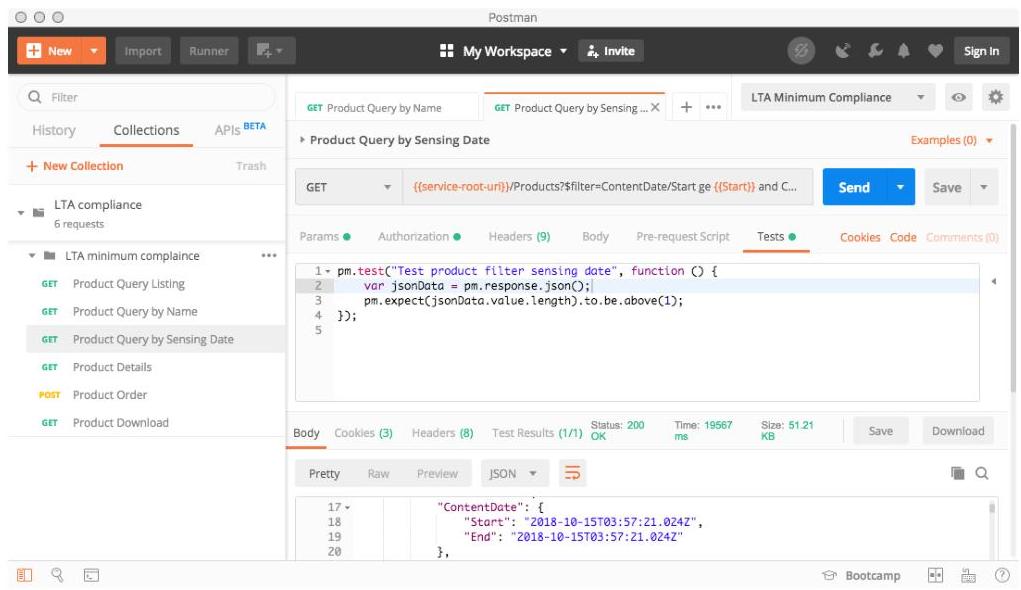Viewport: 1021px width, 590px height.
Task: Open the manage environments gear icon
Action: click(996, 98)
